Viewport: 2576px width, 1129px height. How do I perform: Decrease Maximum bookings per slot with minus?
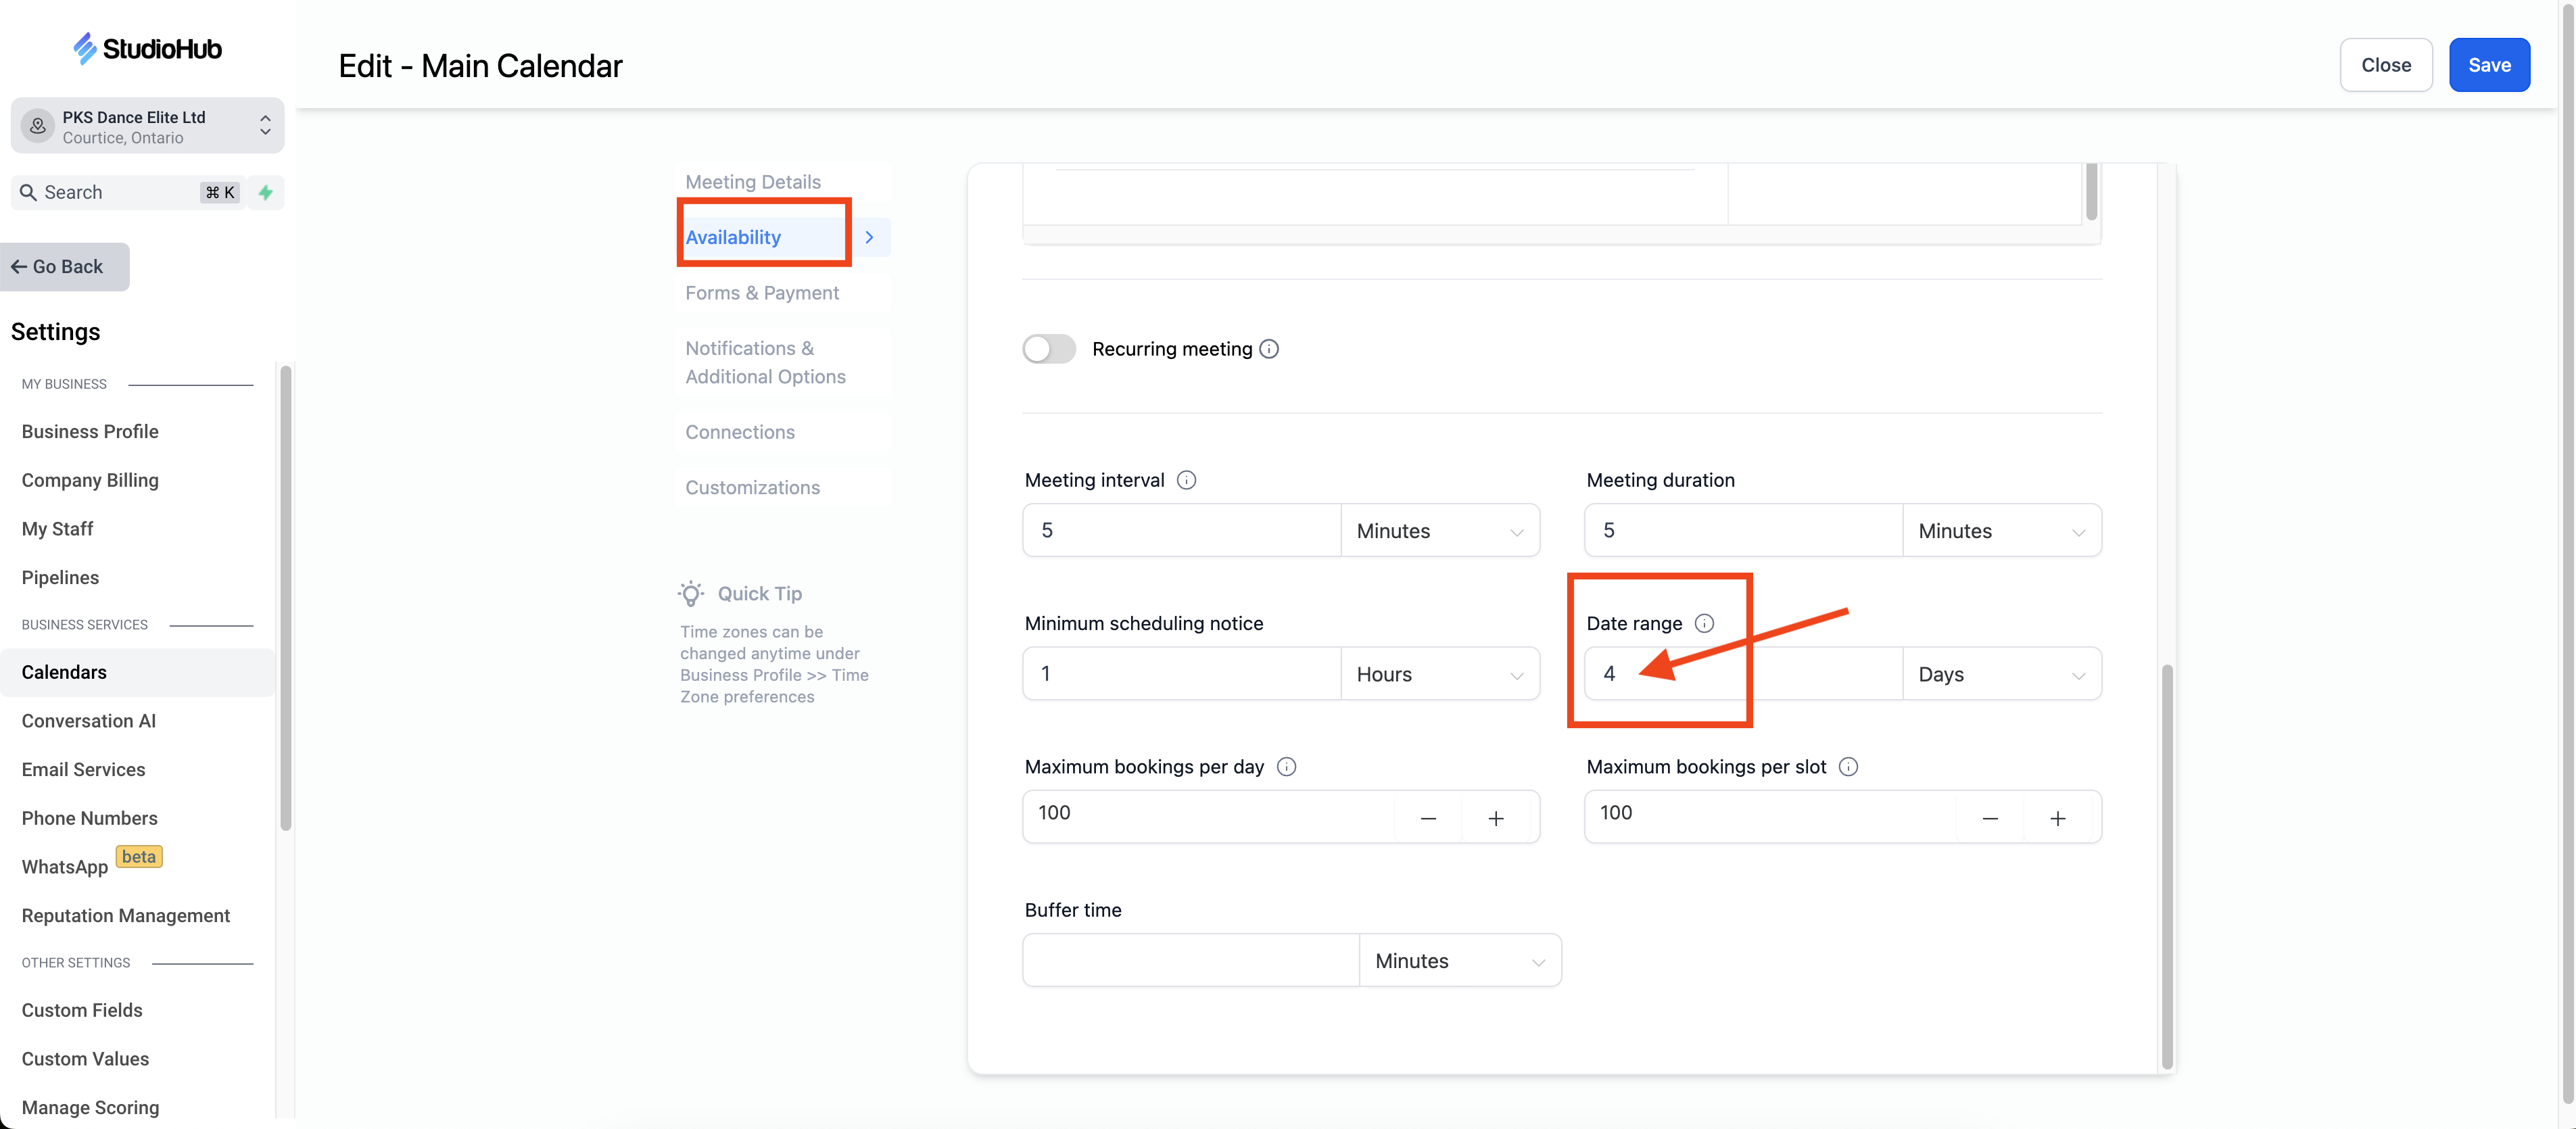(1989, 818)
